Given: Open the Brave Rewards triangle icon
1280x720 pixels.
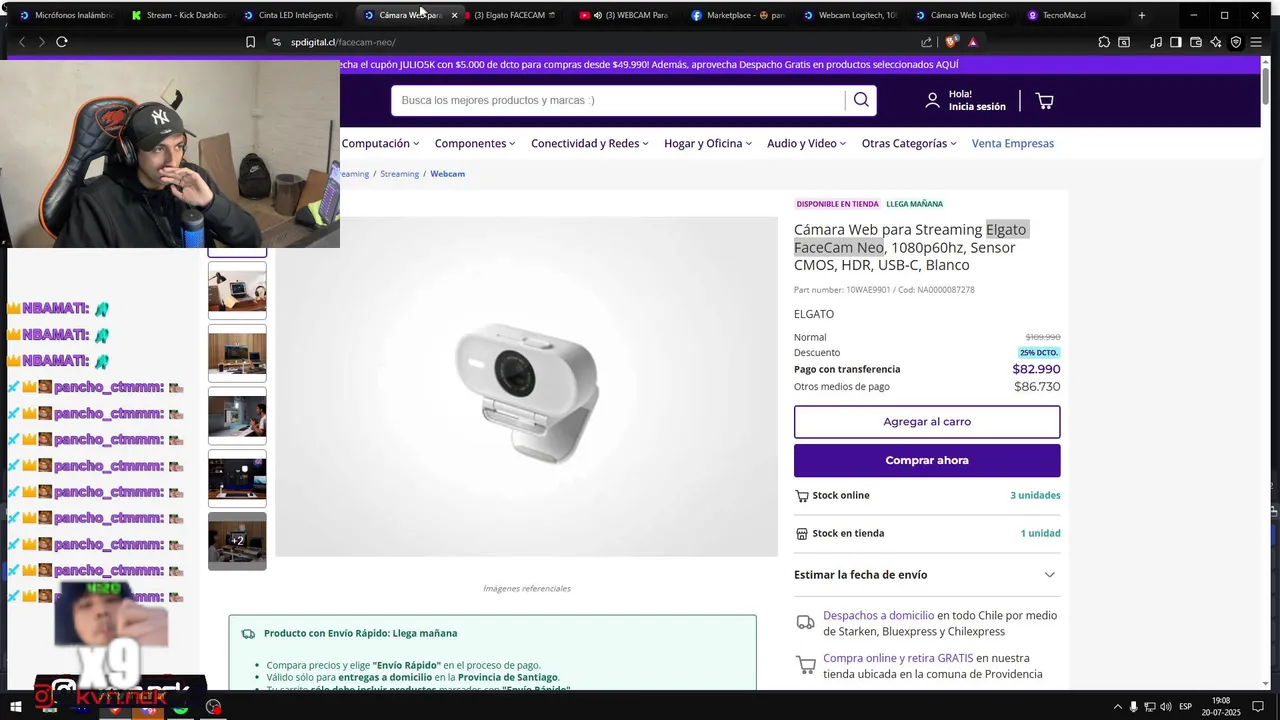Looking at the screenshot, I should [x=972, y=42].
